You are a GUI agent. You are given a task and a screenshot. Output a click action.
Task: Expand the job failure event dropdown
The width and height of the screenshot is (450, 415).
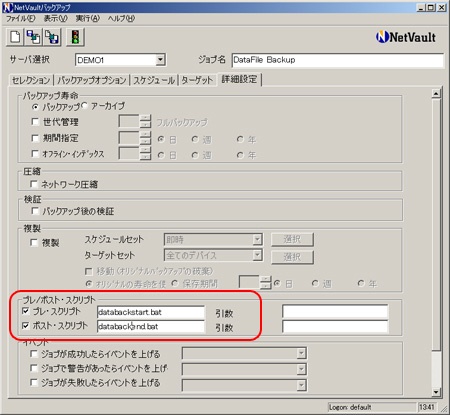click(301, 385)
